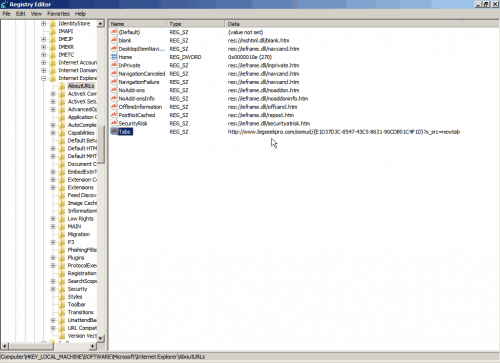
Task: Click the NoAdd-onsInfo value's string icon
Action: pos(114,98)
